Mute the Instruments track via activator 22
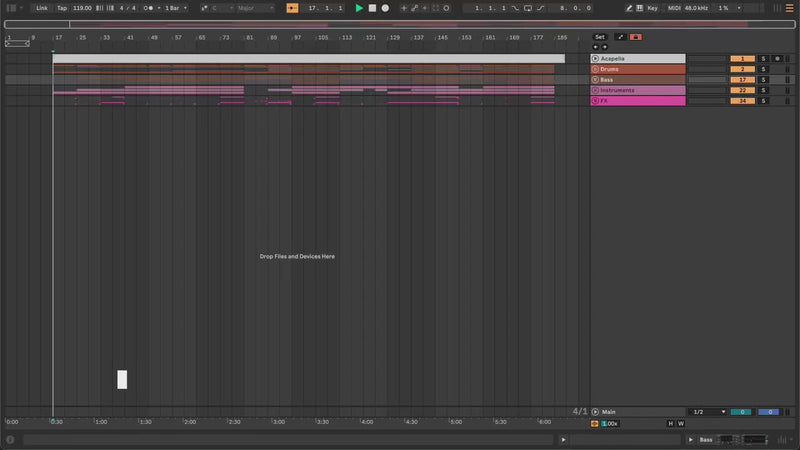 742,90
